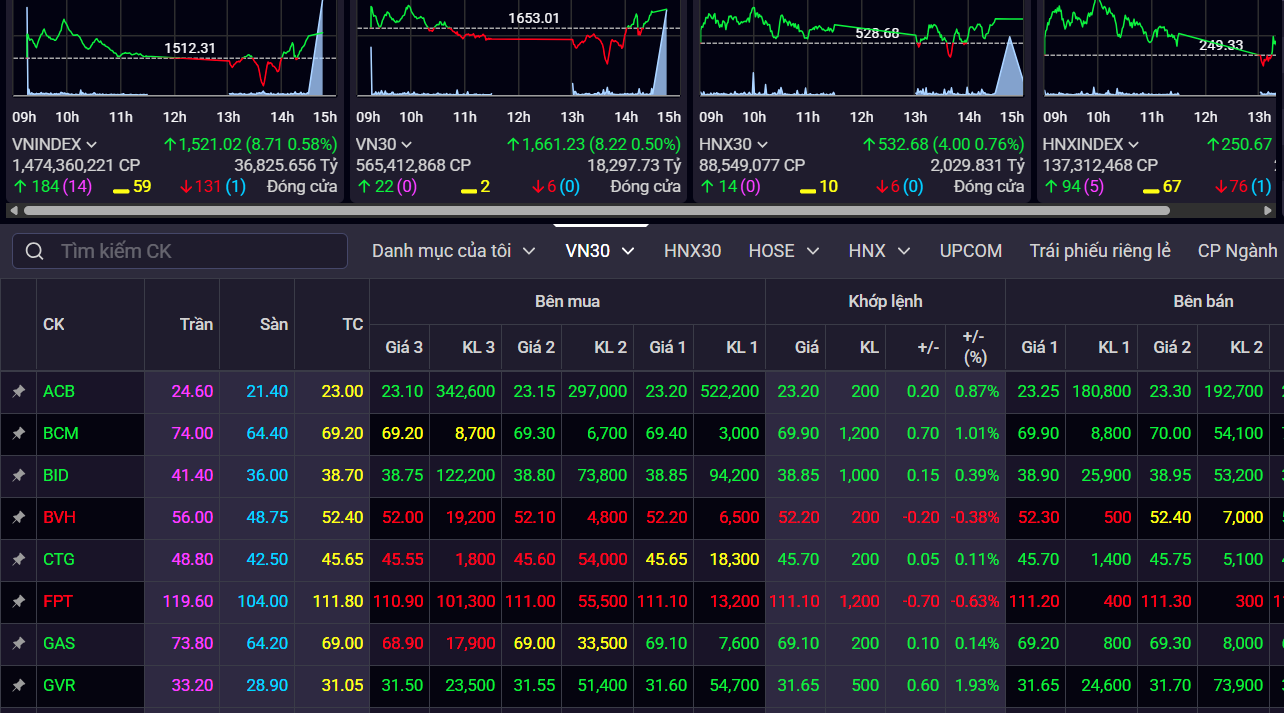Click VNINDEX trading value 36,825.656 Tỷ
Screen dimensions: 1284x713
(x=286, y=165)
